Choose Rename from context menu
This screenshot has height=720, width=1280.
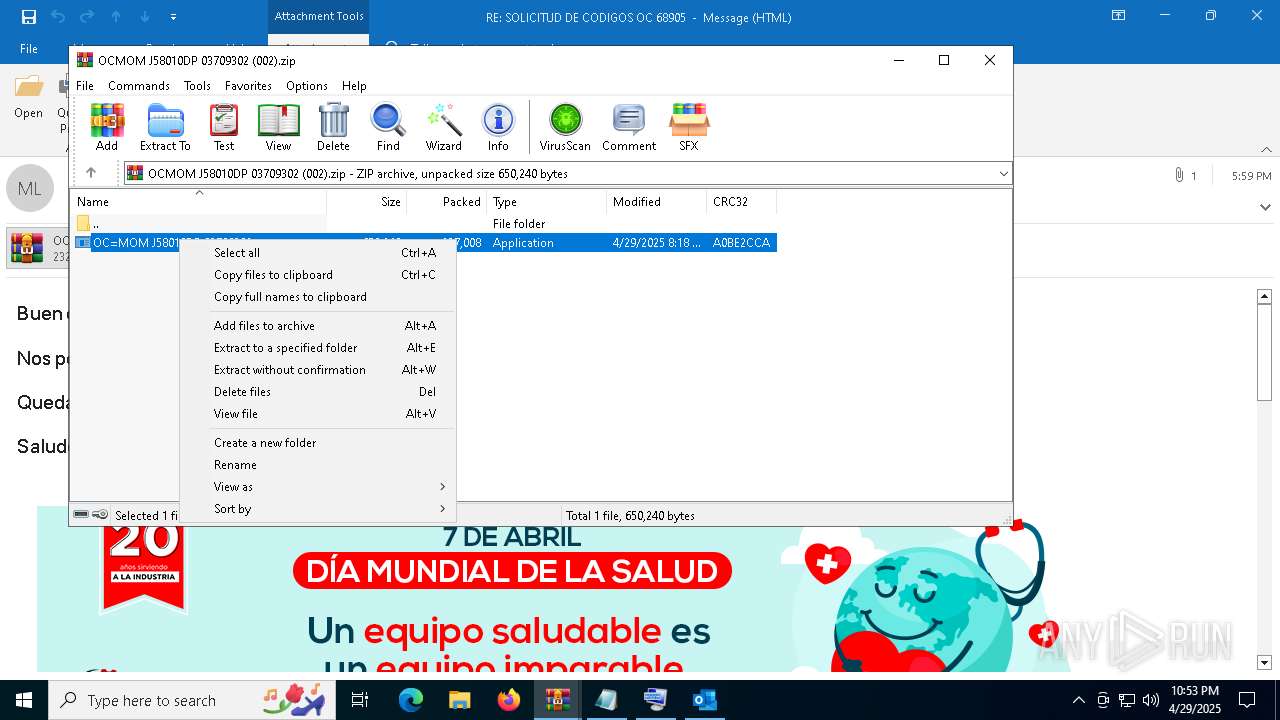click(x=320, y=465)
